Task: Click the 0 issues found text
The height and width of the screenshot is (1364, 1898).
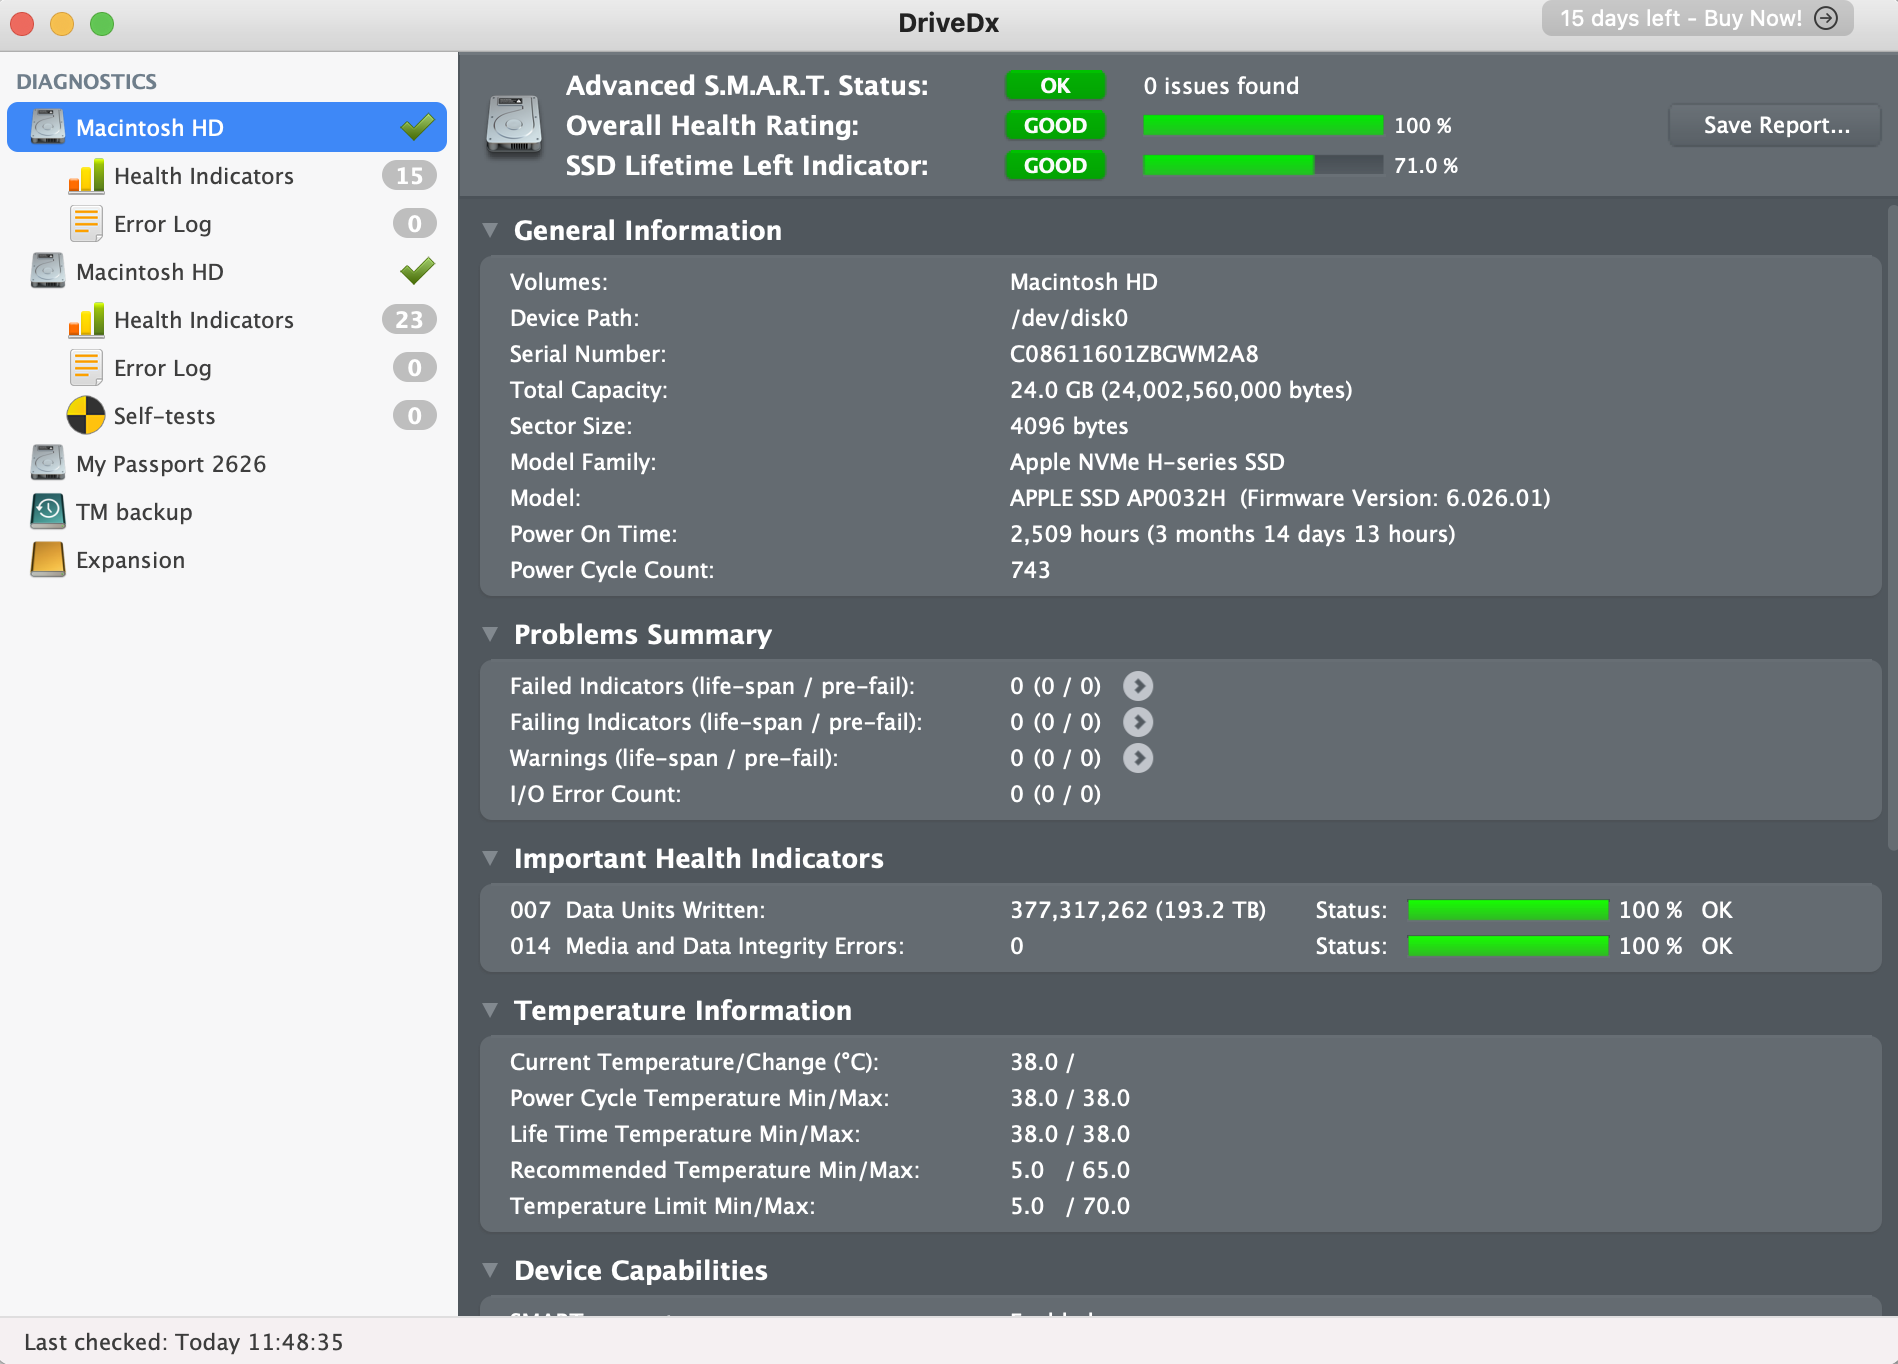Action: (1221, 86)
